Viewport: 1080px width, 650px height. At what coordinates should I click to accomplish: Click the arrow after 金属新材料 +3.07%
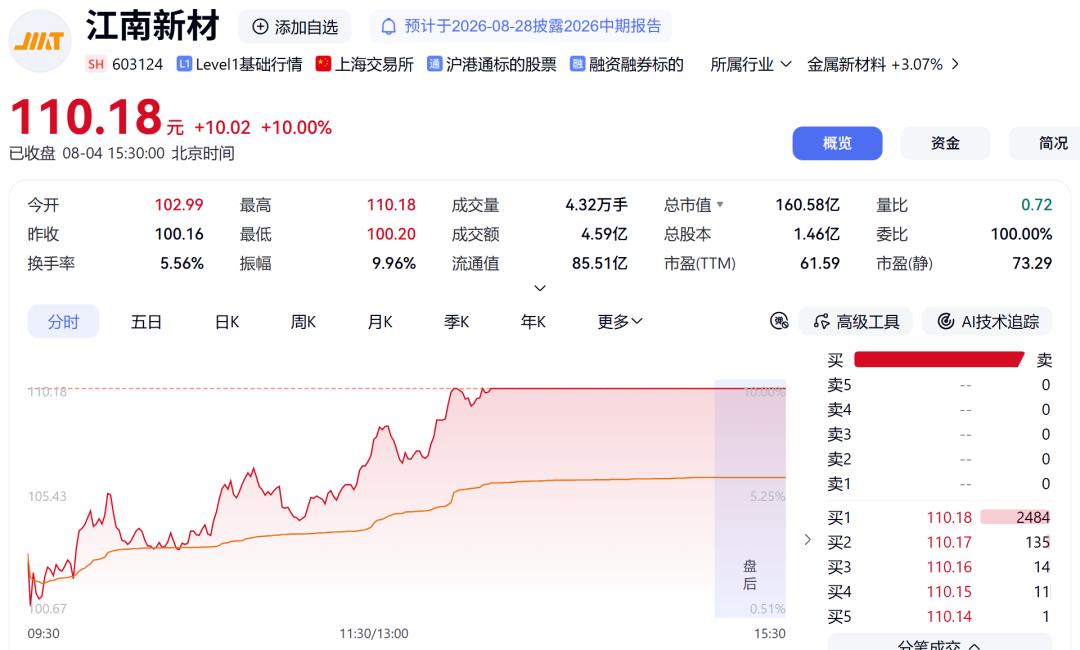(955, 64)
